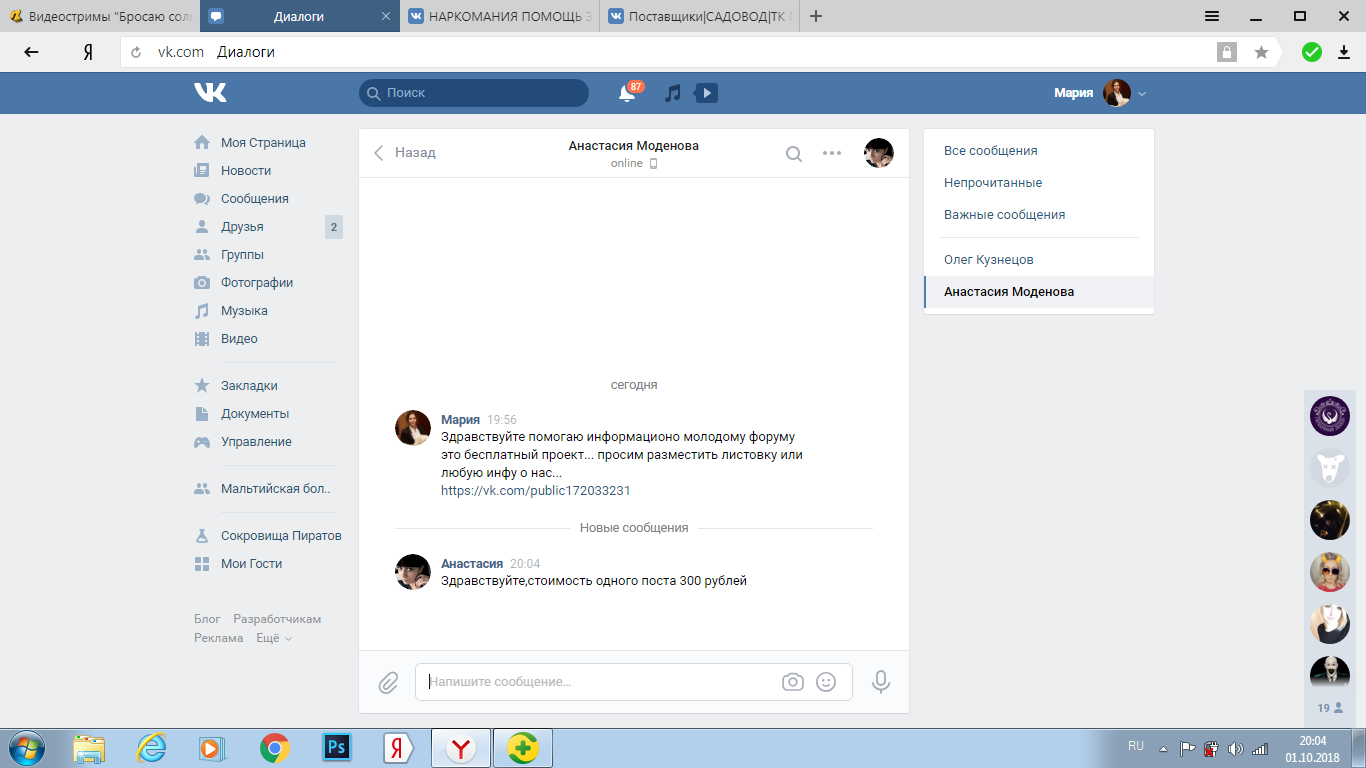
Task: Click the paperclip attachment icon
Action: (388, 682)
